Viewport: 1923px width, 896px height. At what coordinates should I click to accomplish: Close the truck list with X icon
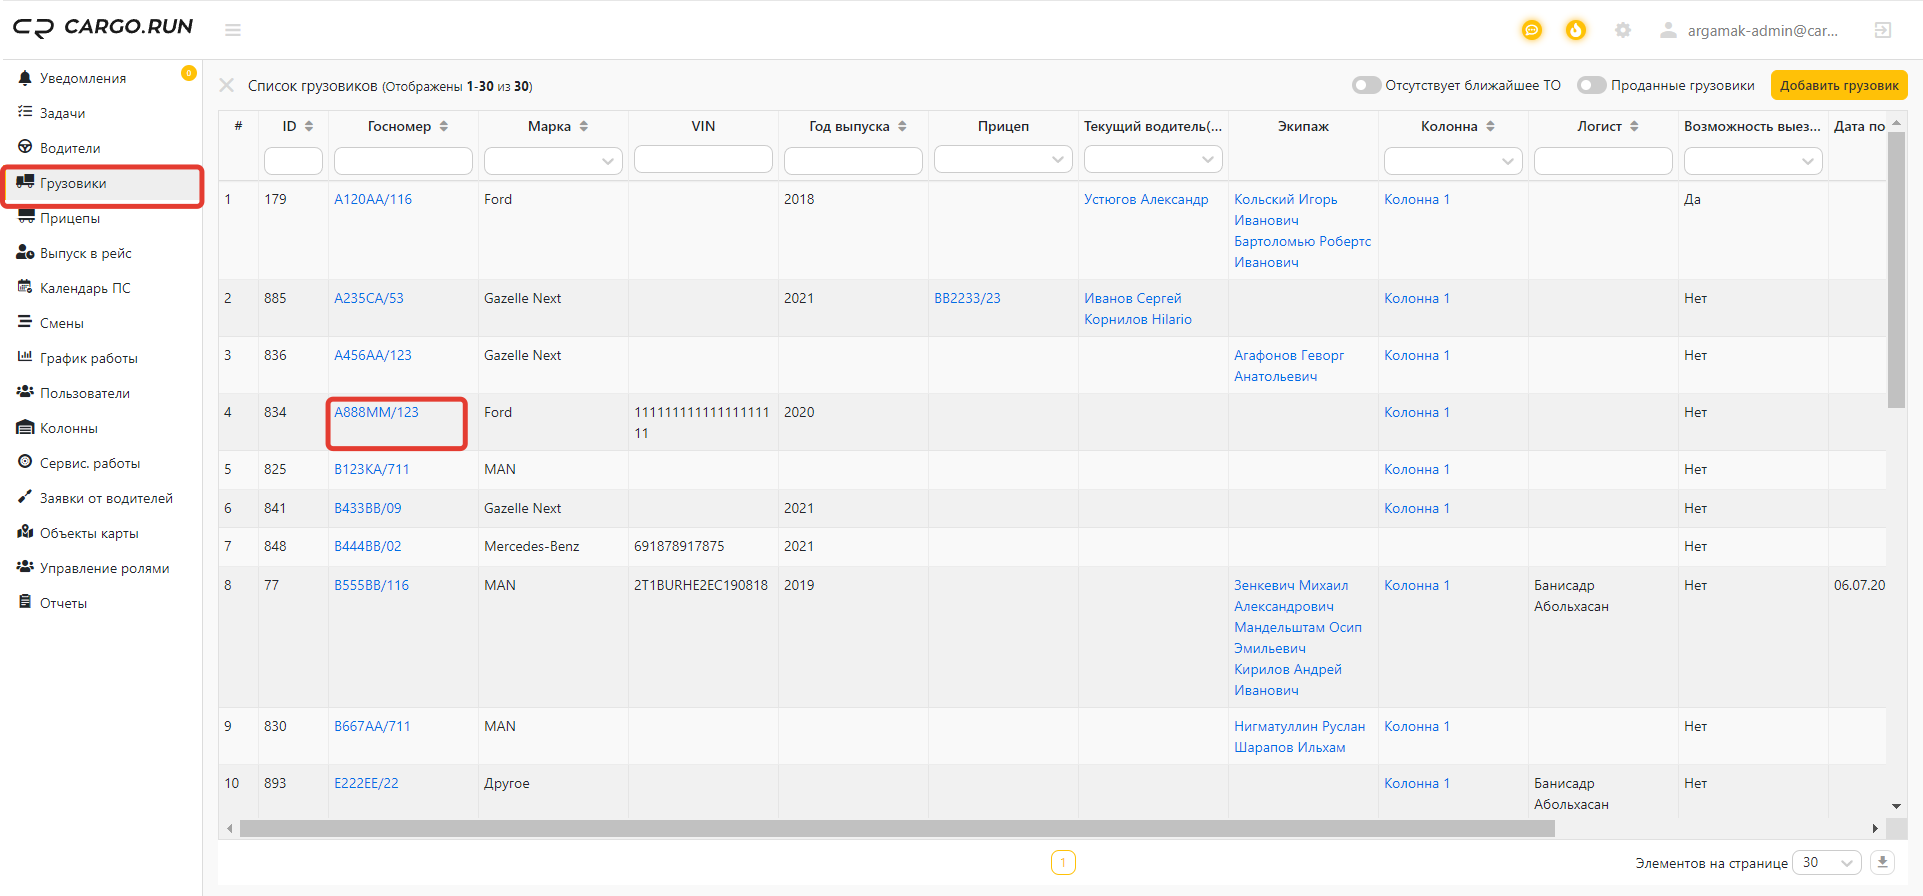(227, 85)
